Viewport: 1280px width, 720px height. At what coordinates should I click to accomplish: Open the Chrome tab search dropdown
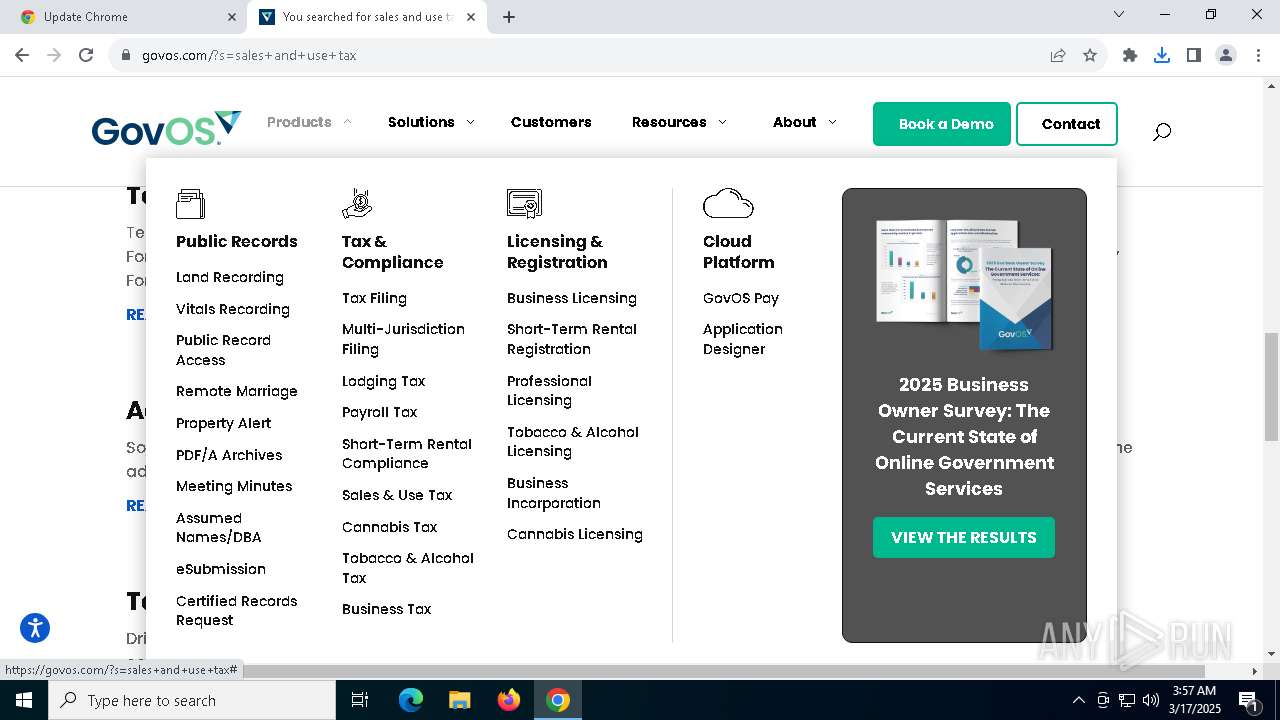tap(1119, 14)
